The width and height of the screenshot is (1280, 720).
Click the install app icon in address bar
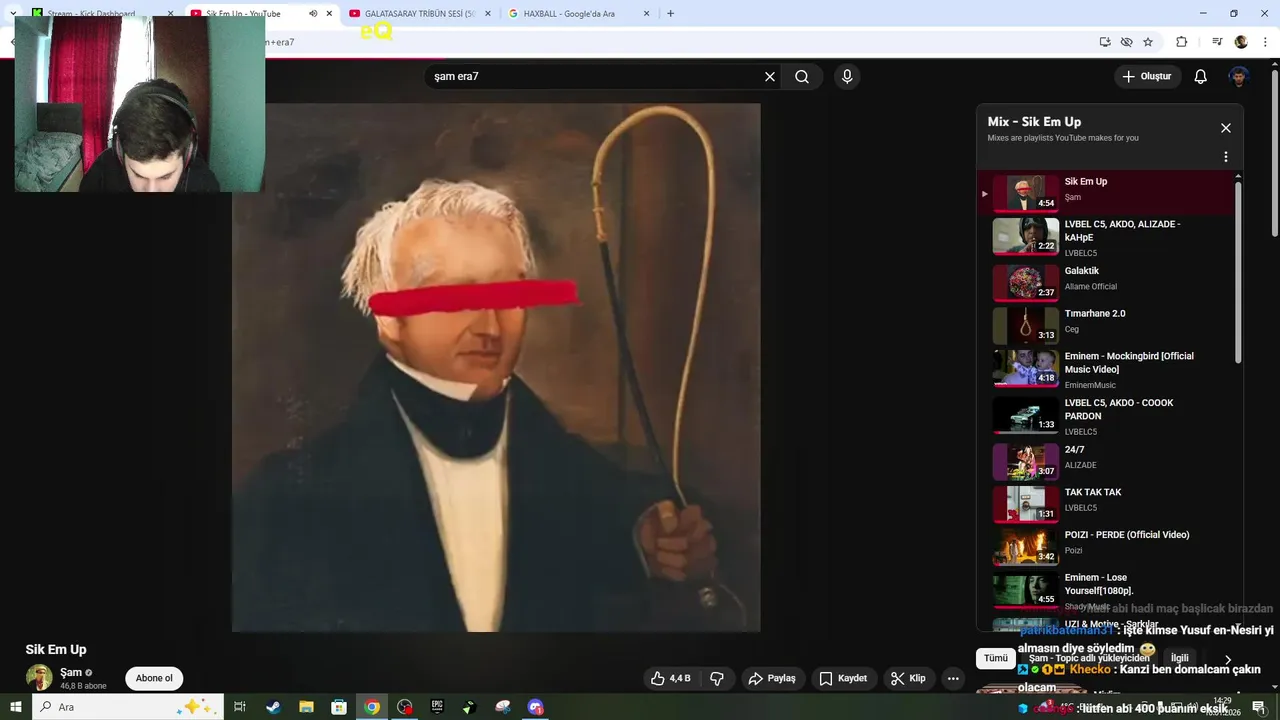(x=1105, y=42)
